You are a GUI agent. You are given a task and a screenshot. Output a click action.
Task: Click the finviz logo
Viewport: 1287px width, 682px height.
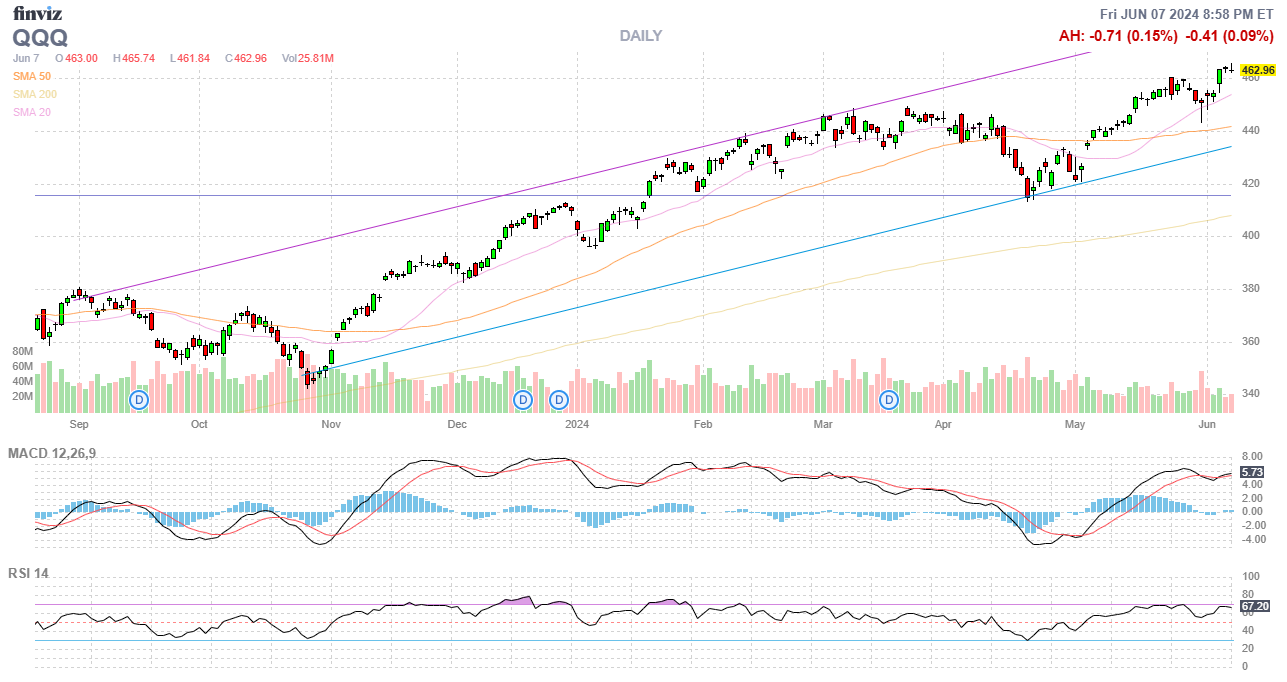pos(37,13)
